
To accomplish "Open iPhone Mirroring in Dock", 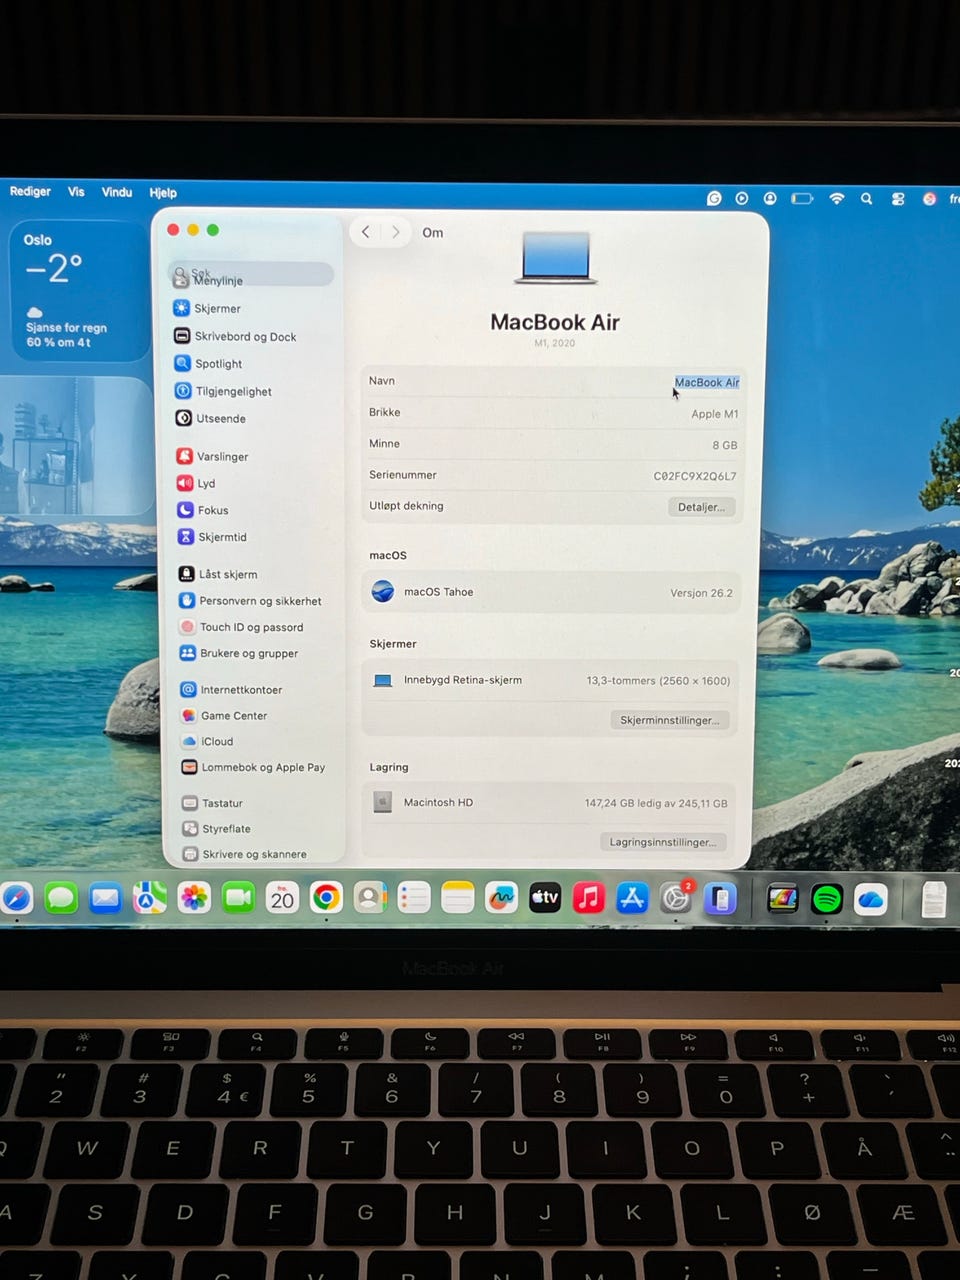I will (720, 899).
